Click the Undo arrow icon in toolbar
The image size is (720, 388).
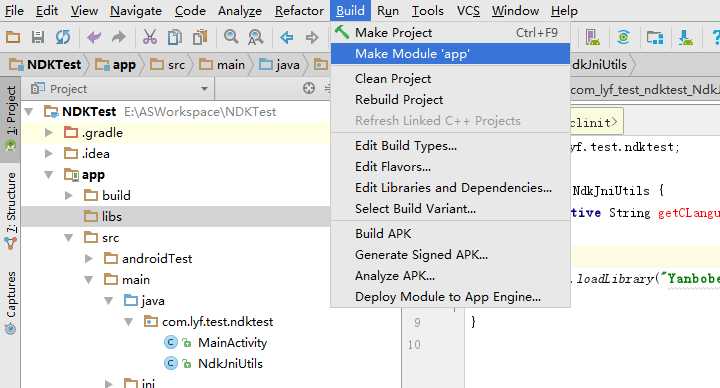pos(94,37)
